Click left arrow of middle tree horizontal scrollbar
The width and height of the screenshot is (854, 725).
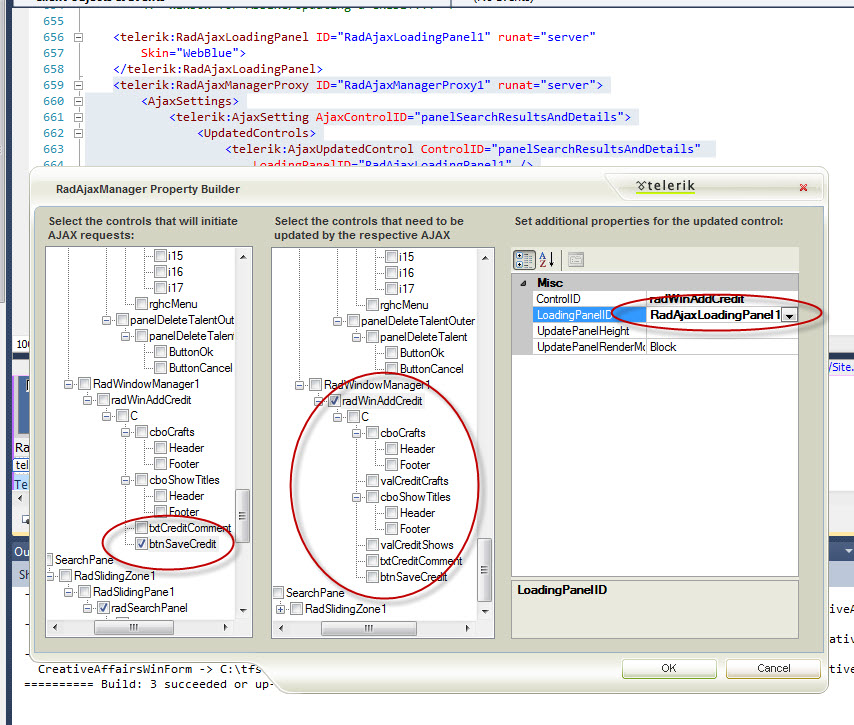(x=281, y=628)
